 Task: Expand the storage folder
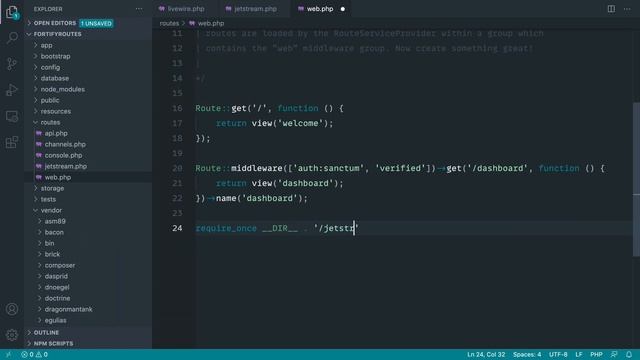(52, 189)
